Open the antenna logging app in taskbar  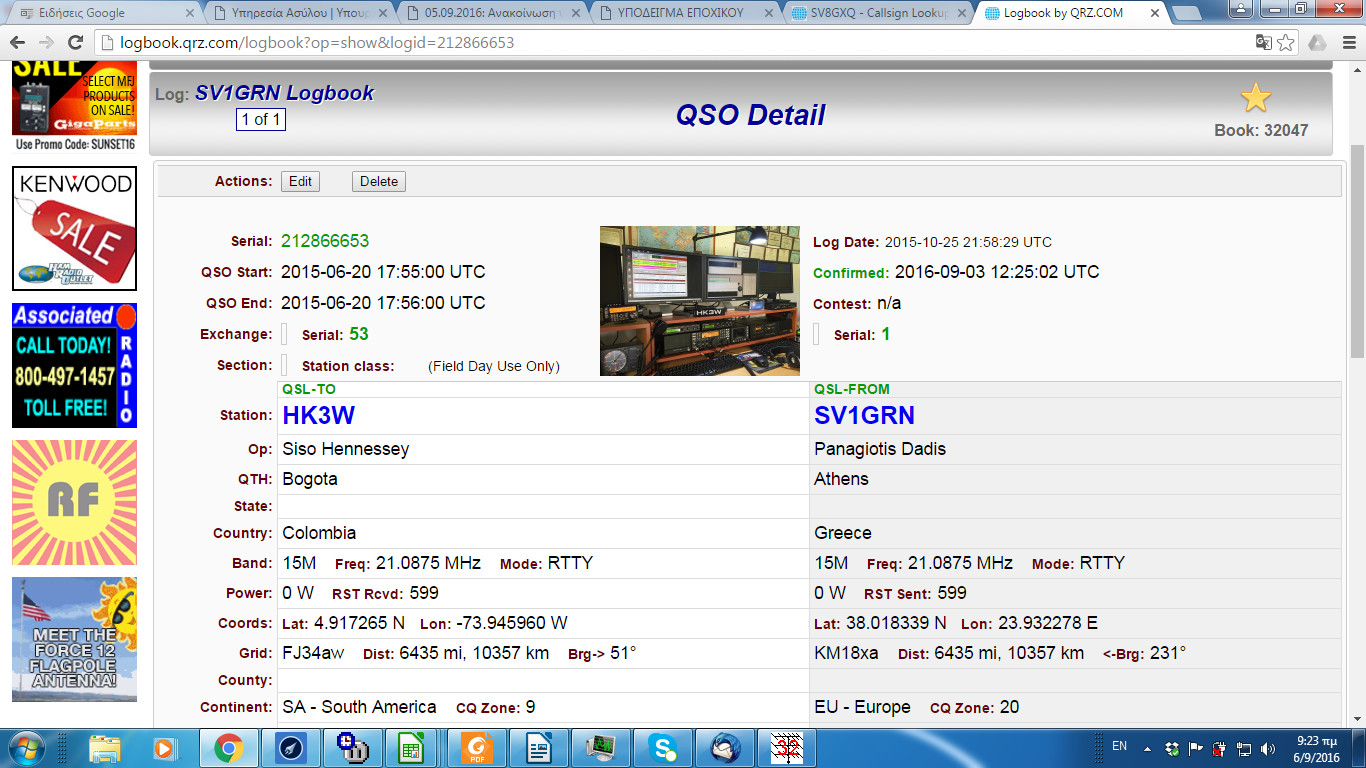coord(786,747)
